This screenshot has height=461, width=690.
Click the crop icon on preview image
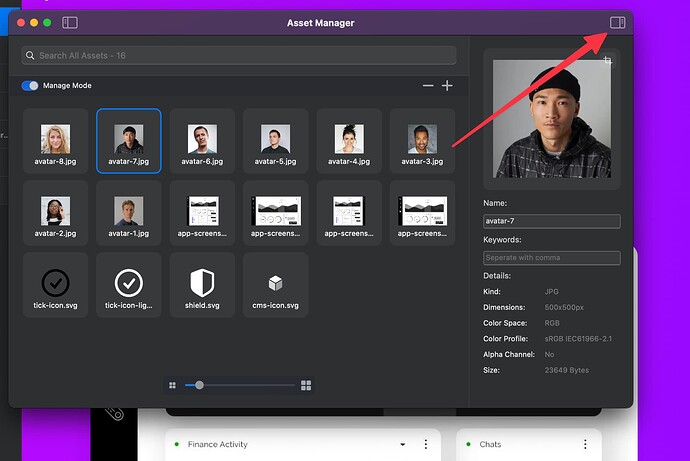pos(606,62)
